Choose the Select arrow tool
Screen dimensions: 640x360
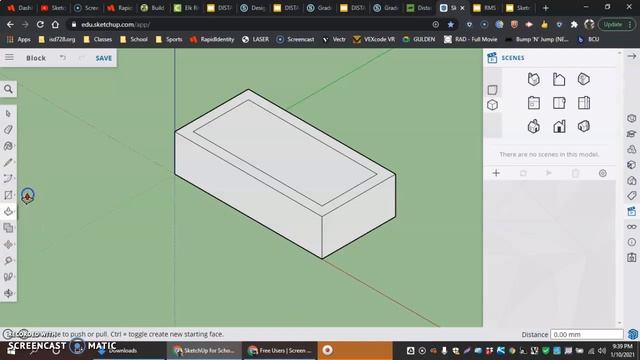pos(8,113)
